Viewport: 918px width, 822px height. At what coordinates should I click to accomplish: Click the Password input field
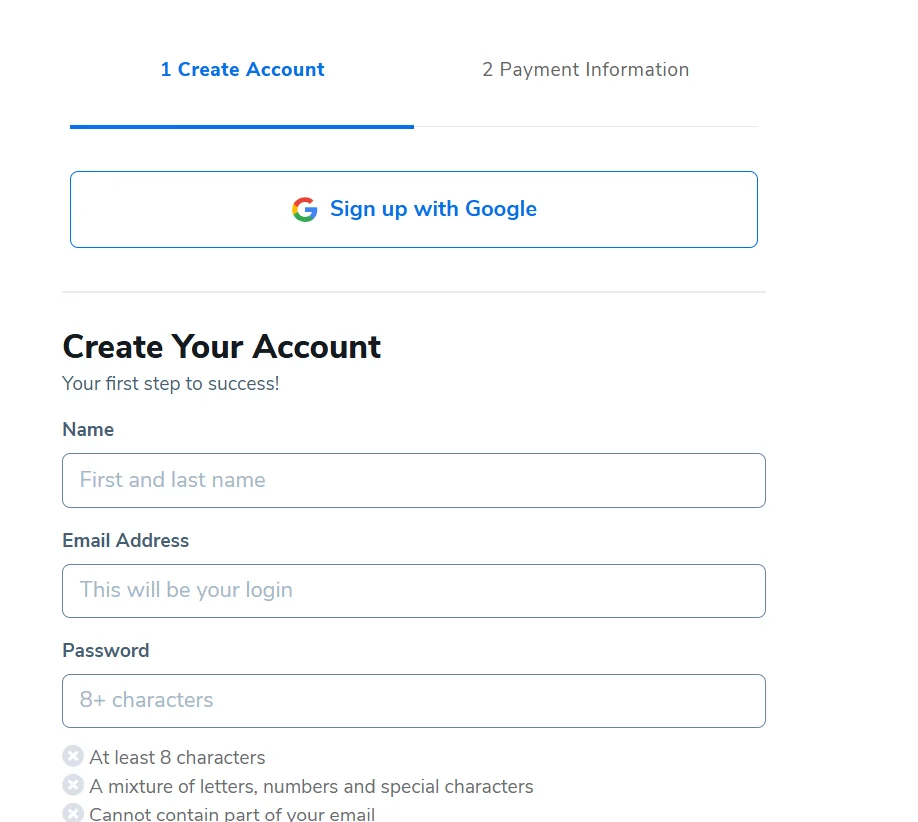click(x=413, y=700)
